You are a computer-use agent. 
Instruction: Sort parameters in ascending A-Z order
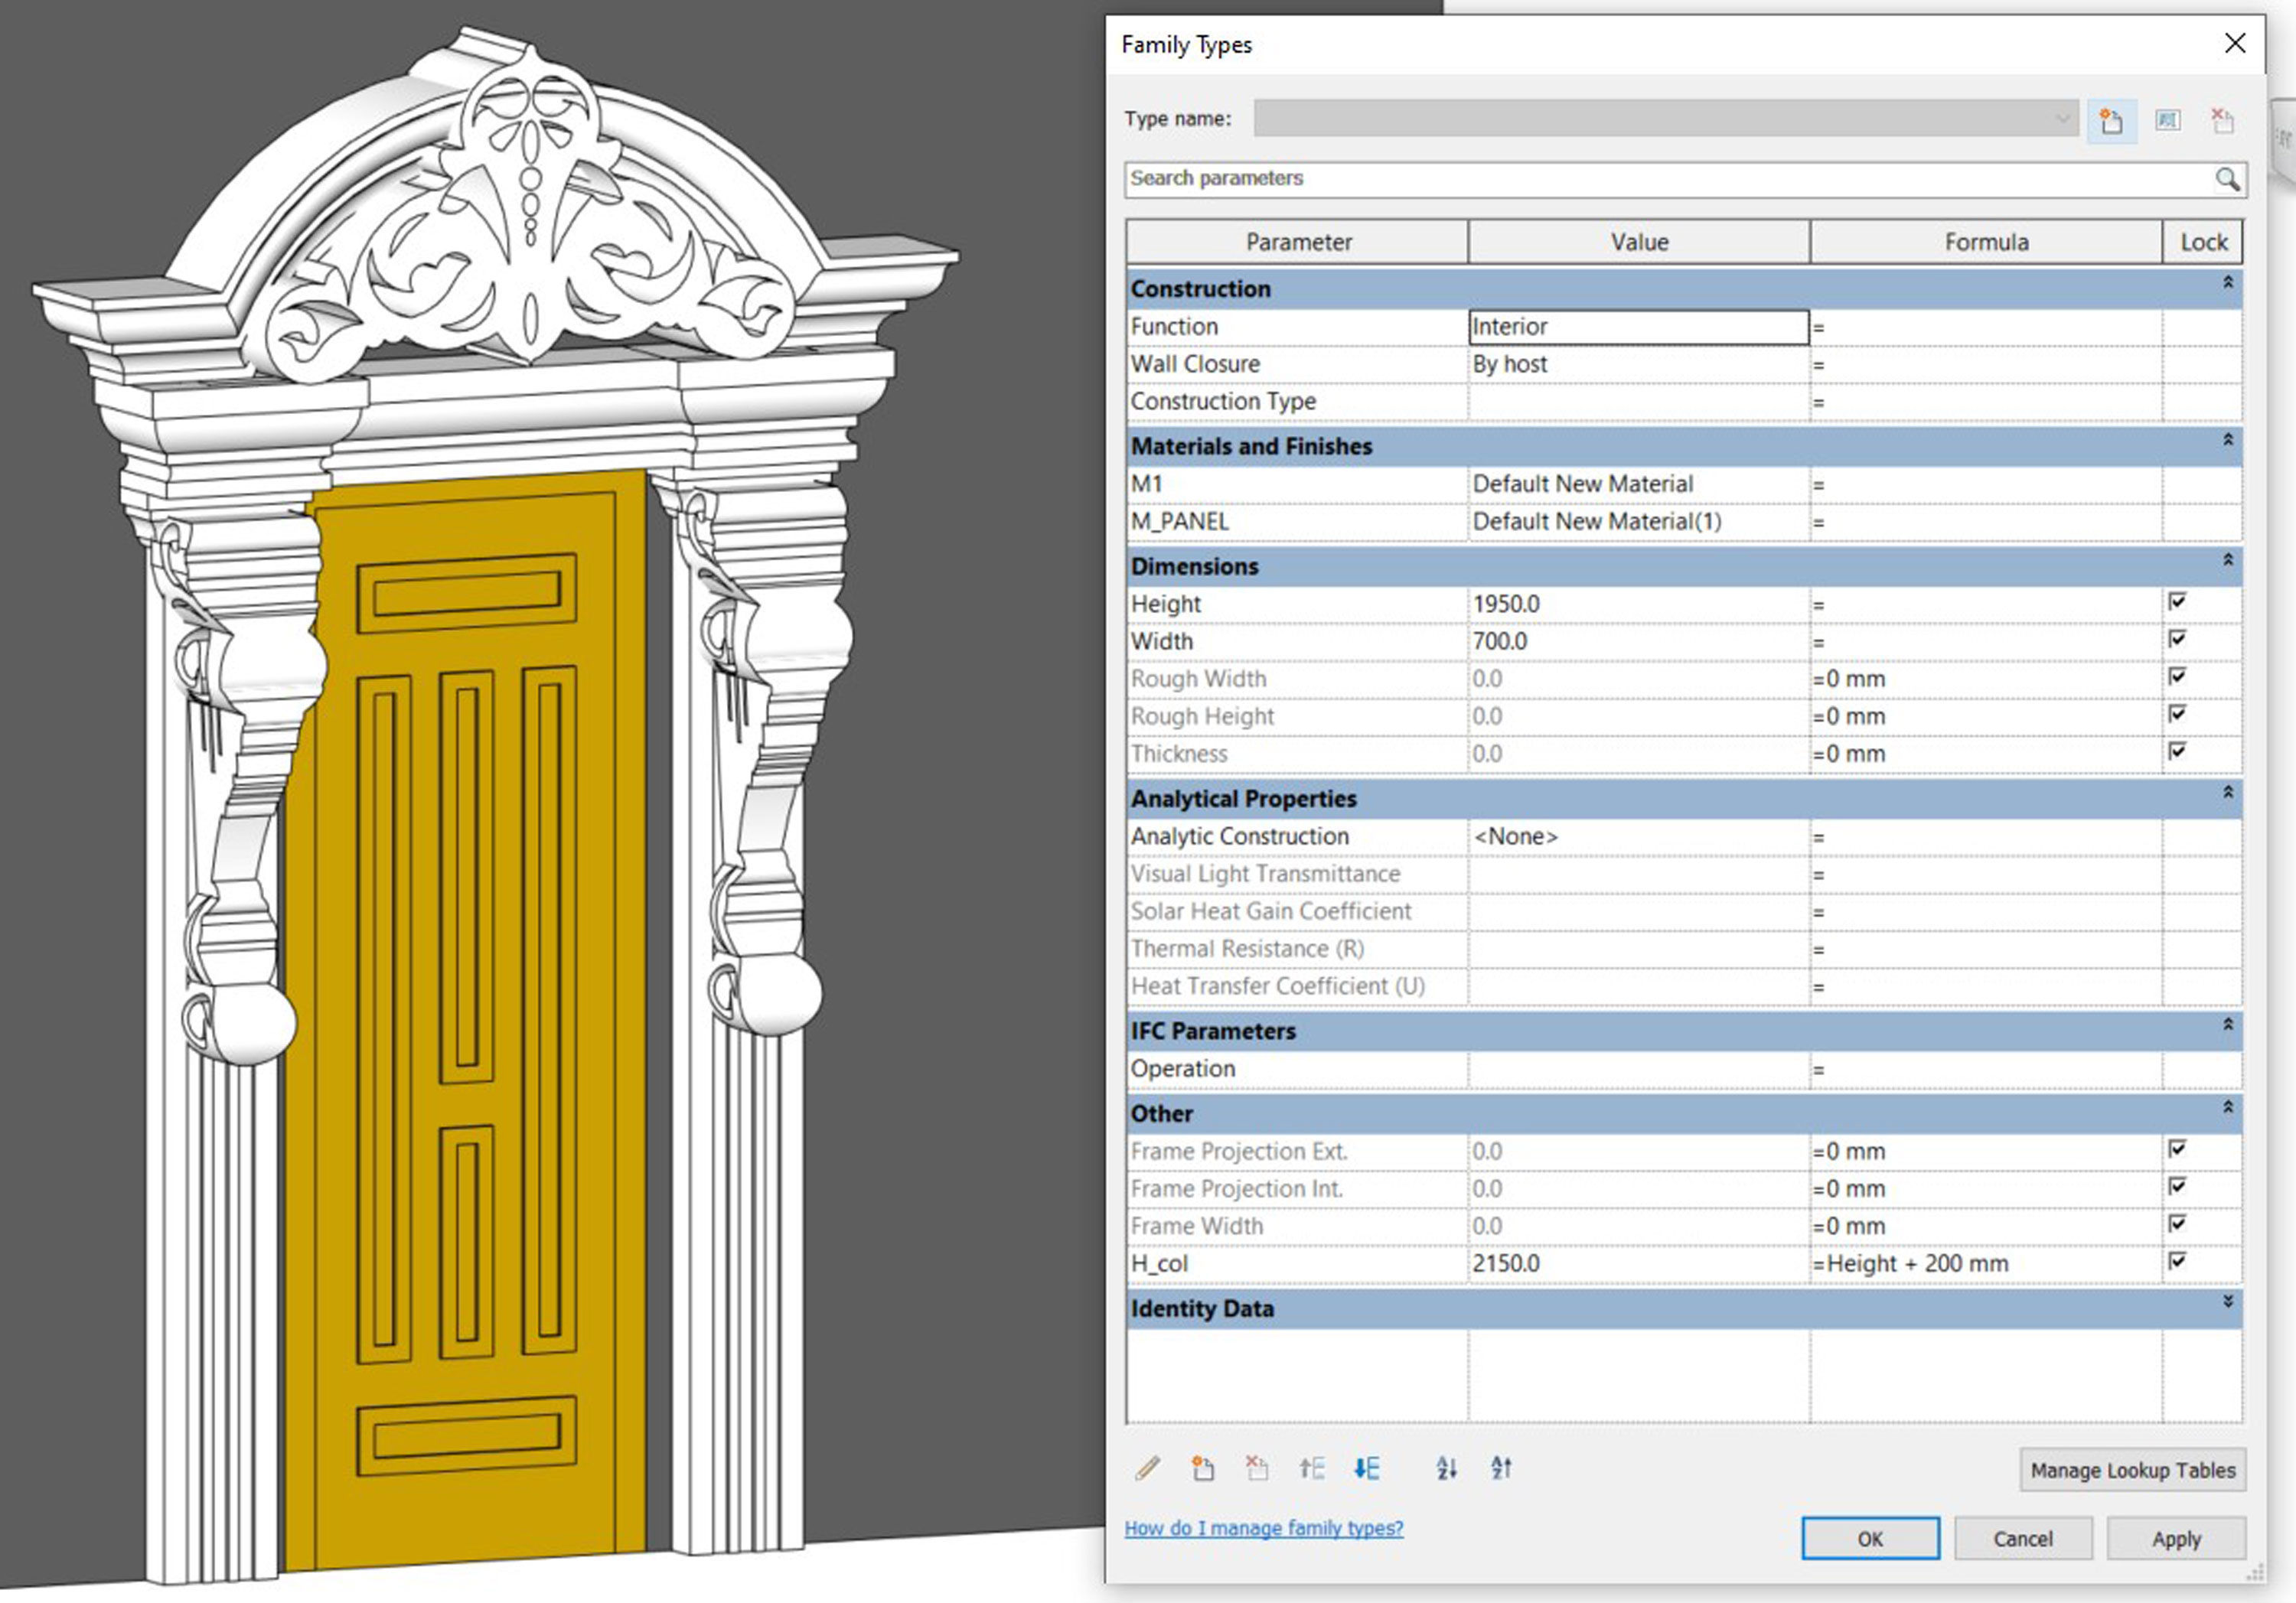pyautogui.click(x=1446, y=1468)
